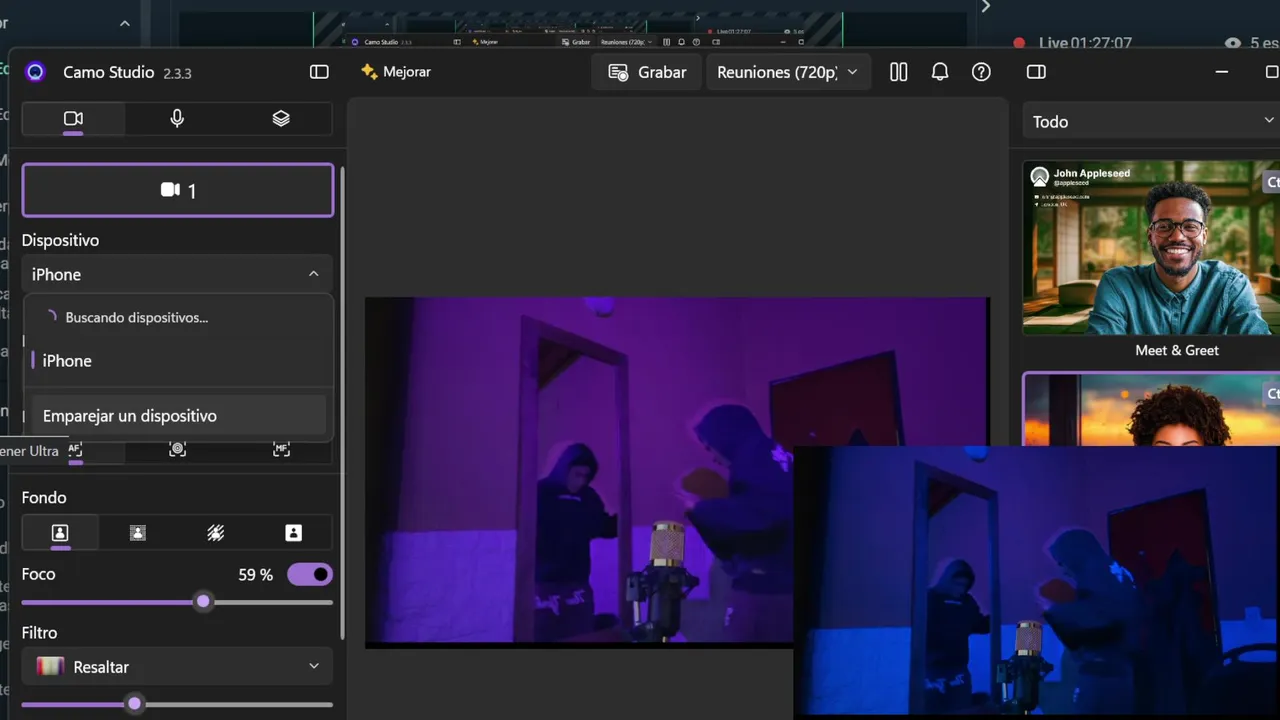Viewport: 1280px width, 720px height.
Task: Click the 59 % focus value
Action: pyautogui.click(x=255, y=575)
